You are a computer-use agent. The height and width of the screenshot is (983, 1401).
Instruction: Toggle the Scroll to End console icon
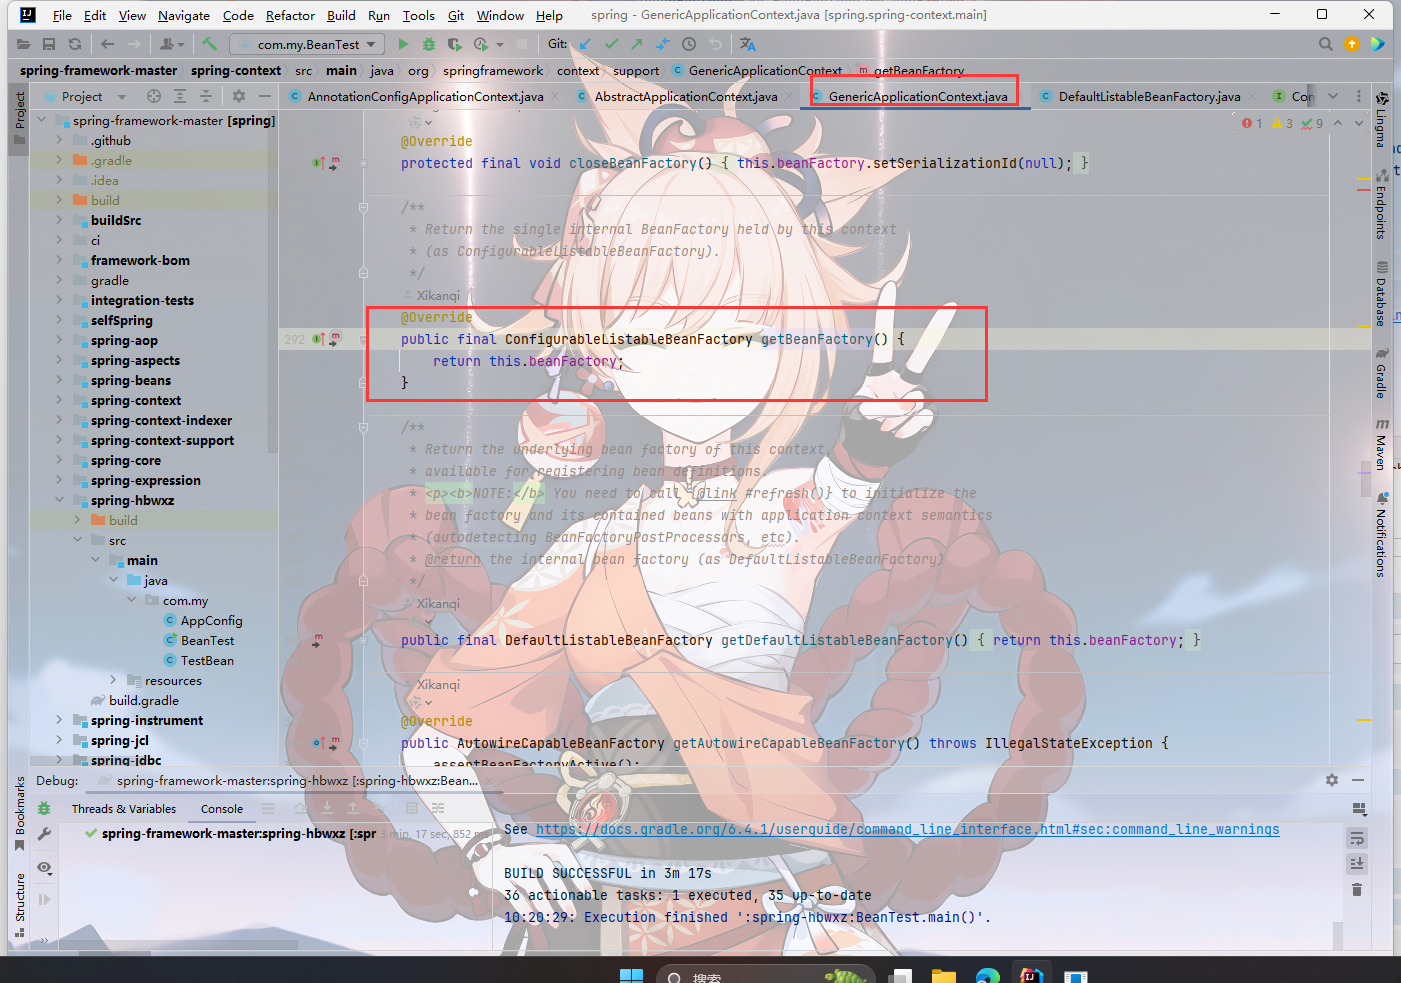(1357, 863)
